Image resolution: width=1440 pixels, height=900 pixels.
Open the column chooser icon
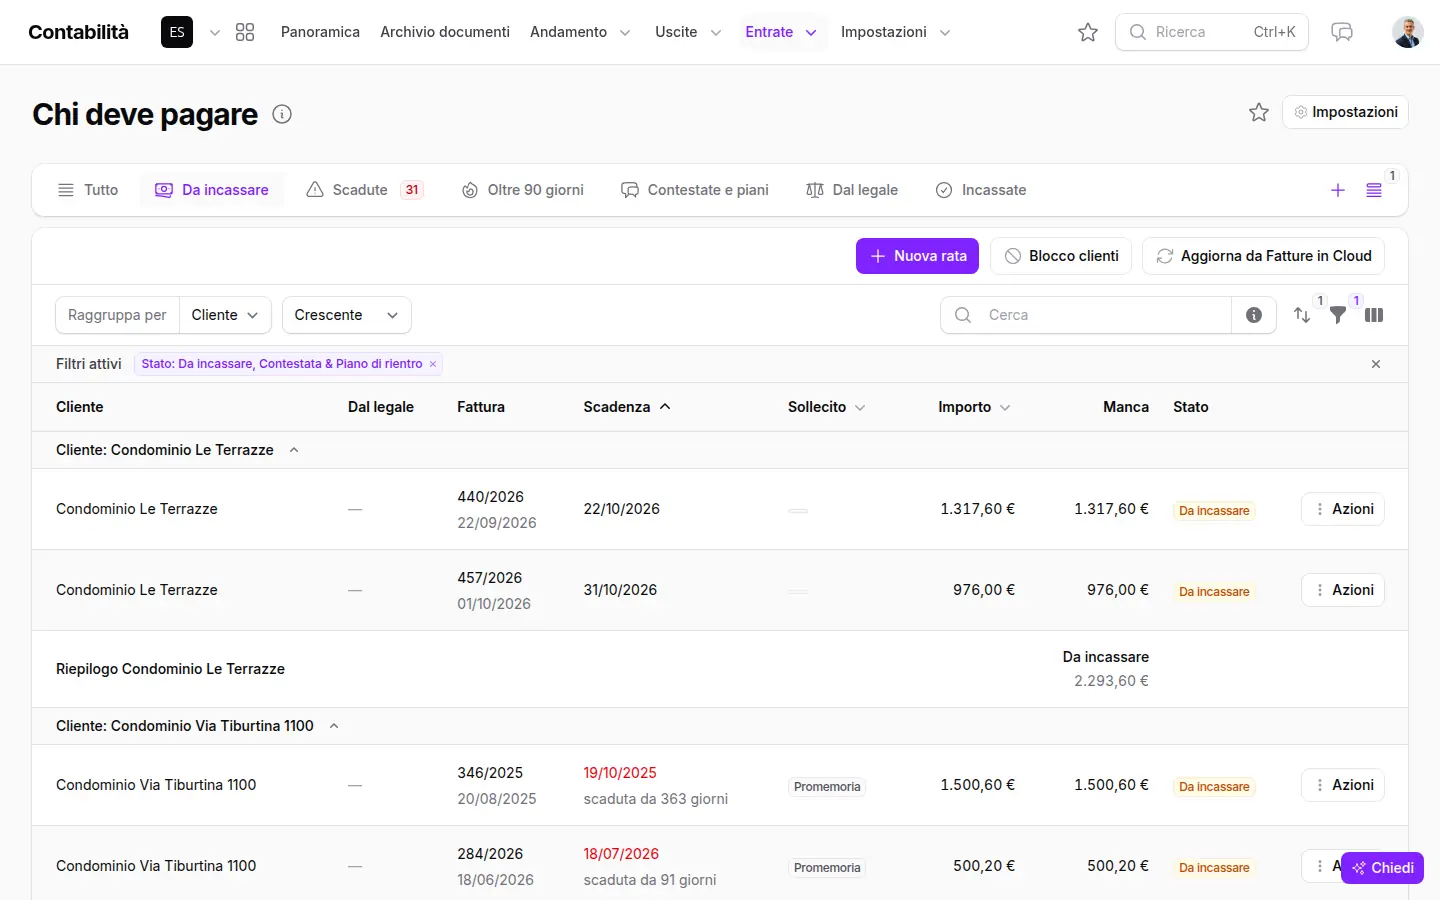tap(1374, 315)
